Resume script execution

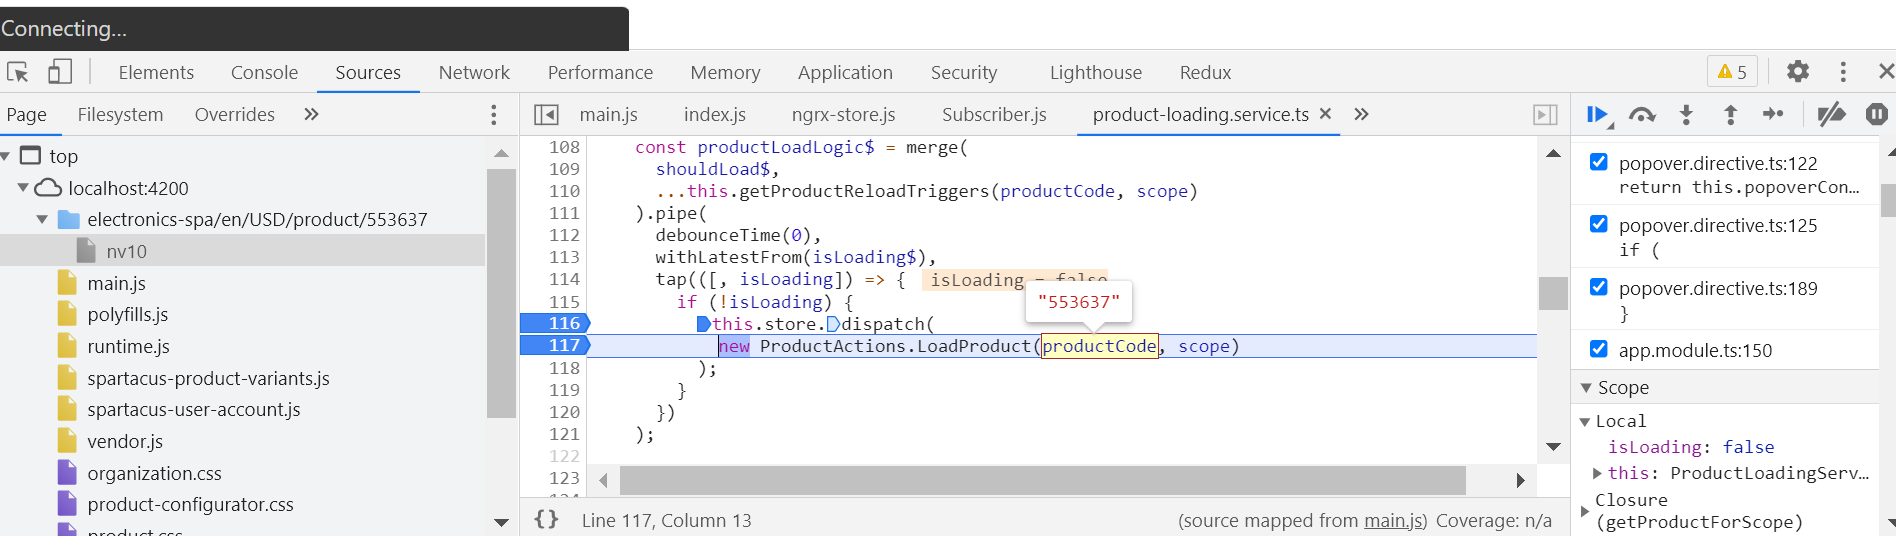coord(1598,115)
